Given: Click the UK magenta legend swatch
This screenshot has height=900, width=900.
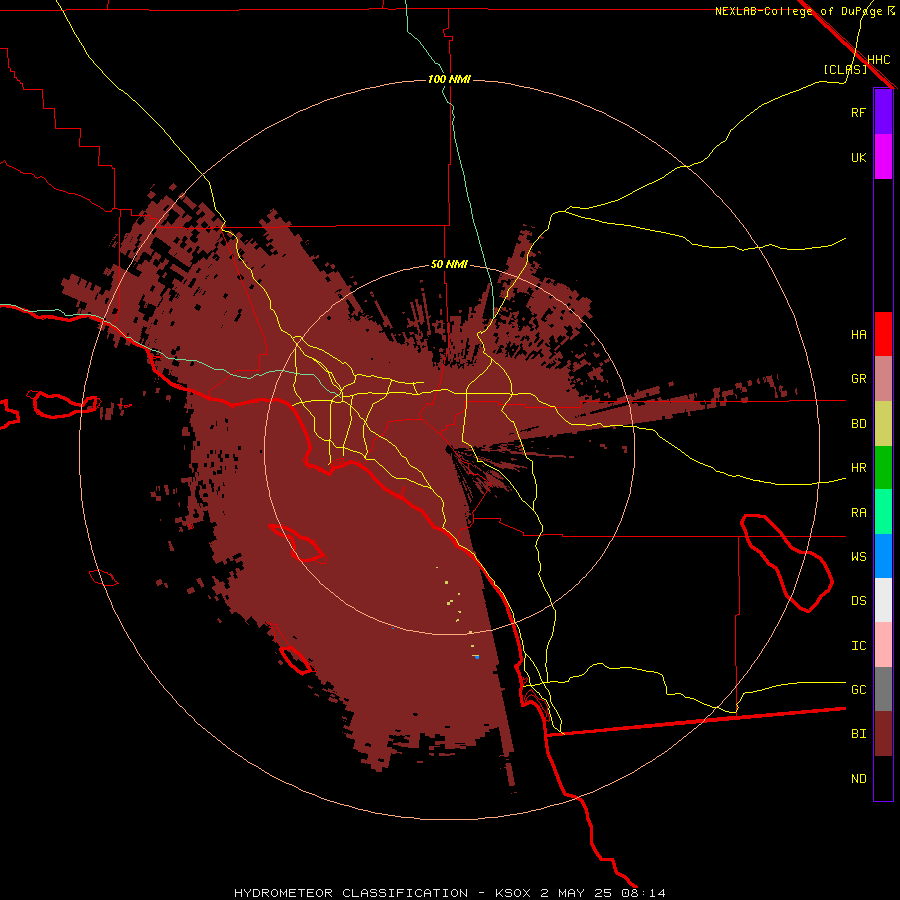Looking at the screenshot, I should coord(883,157).
